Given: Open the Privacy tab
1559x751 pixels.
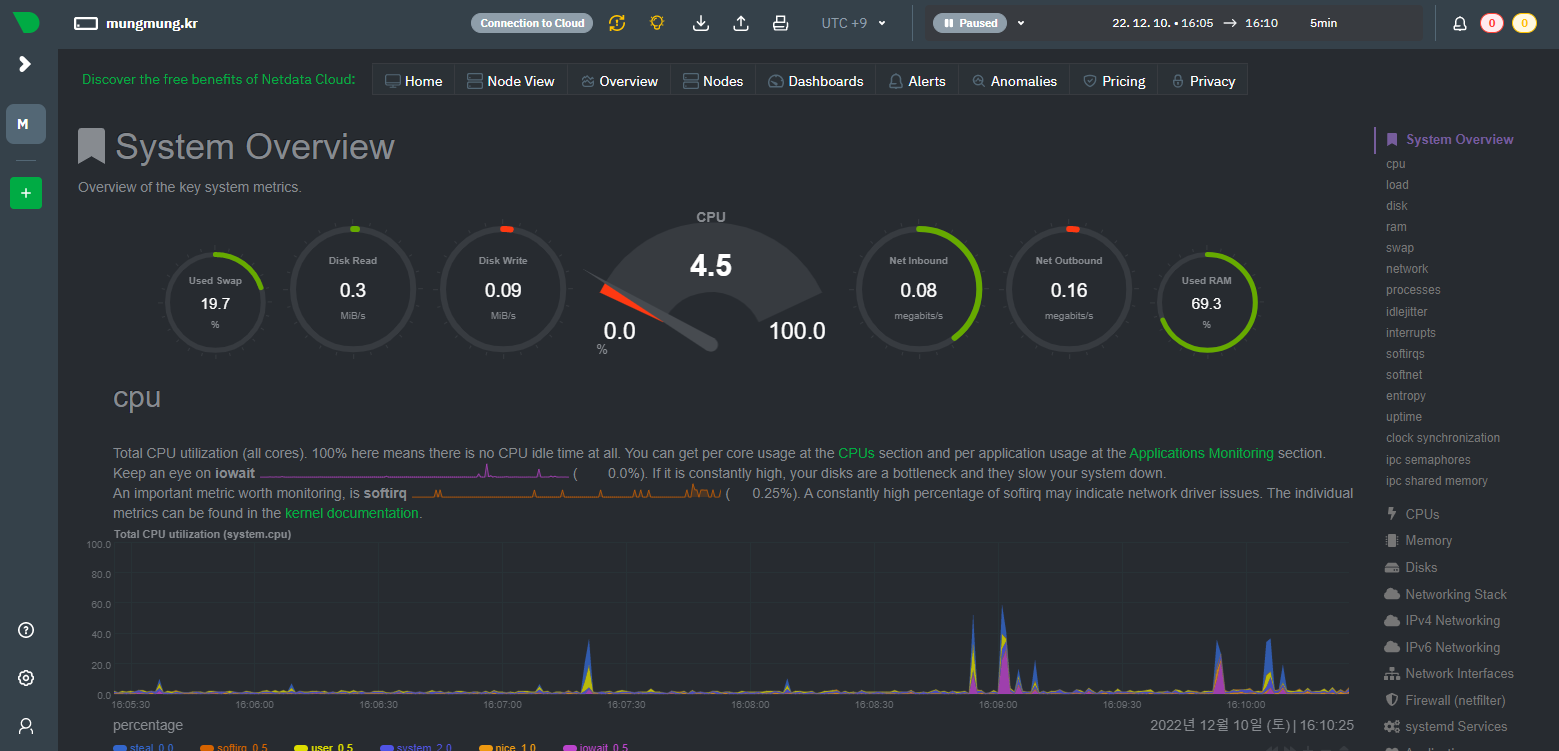Looking at the screenshot, I should coord(1203,81).
